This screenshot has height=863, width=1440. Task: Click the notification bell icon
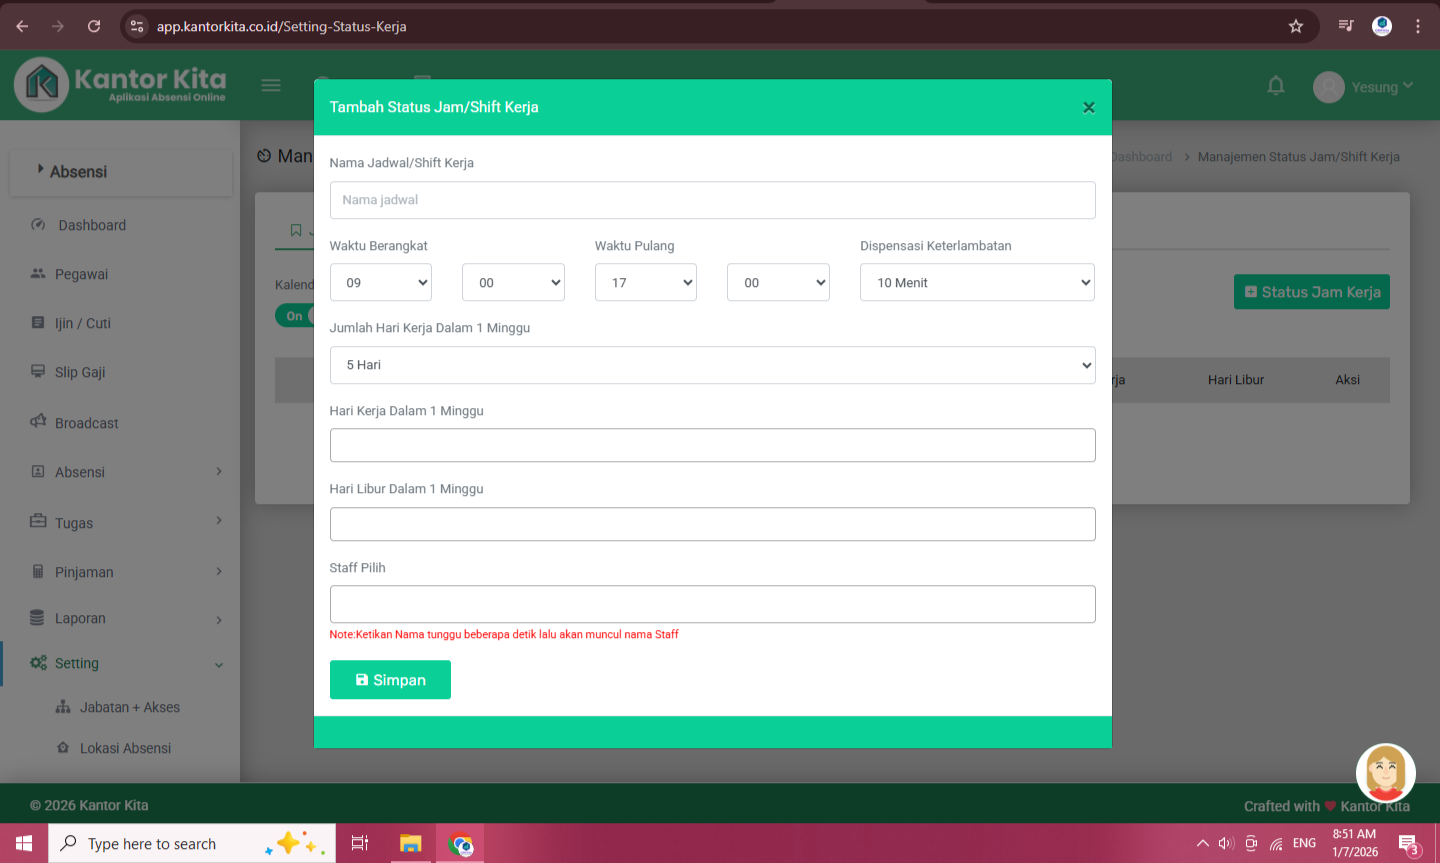click(1275, 86)
